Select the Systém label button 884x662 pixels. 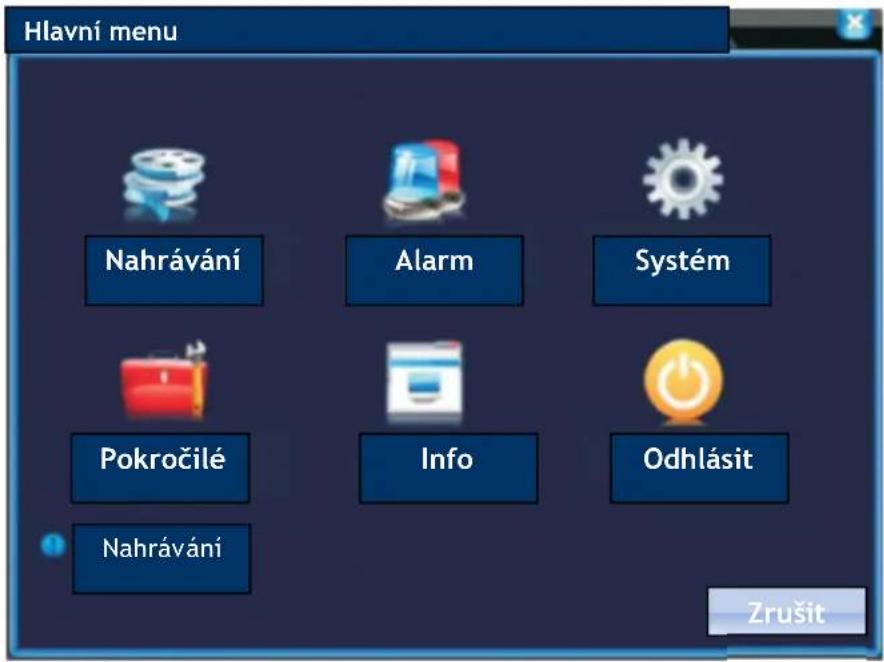(x=682, y=271)
